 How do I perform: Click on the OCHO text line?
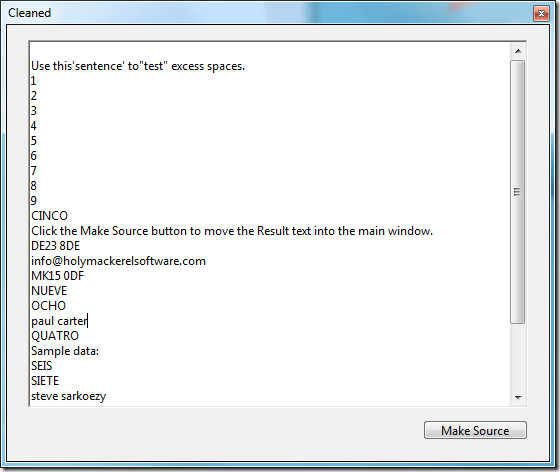[49, 306]
